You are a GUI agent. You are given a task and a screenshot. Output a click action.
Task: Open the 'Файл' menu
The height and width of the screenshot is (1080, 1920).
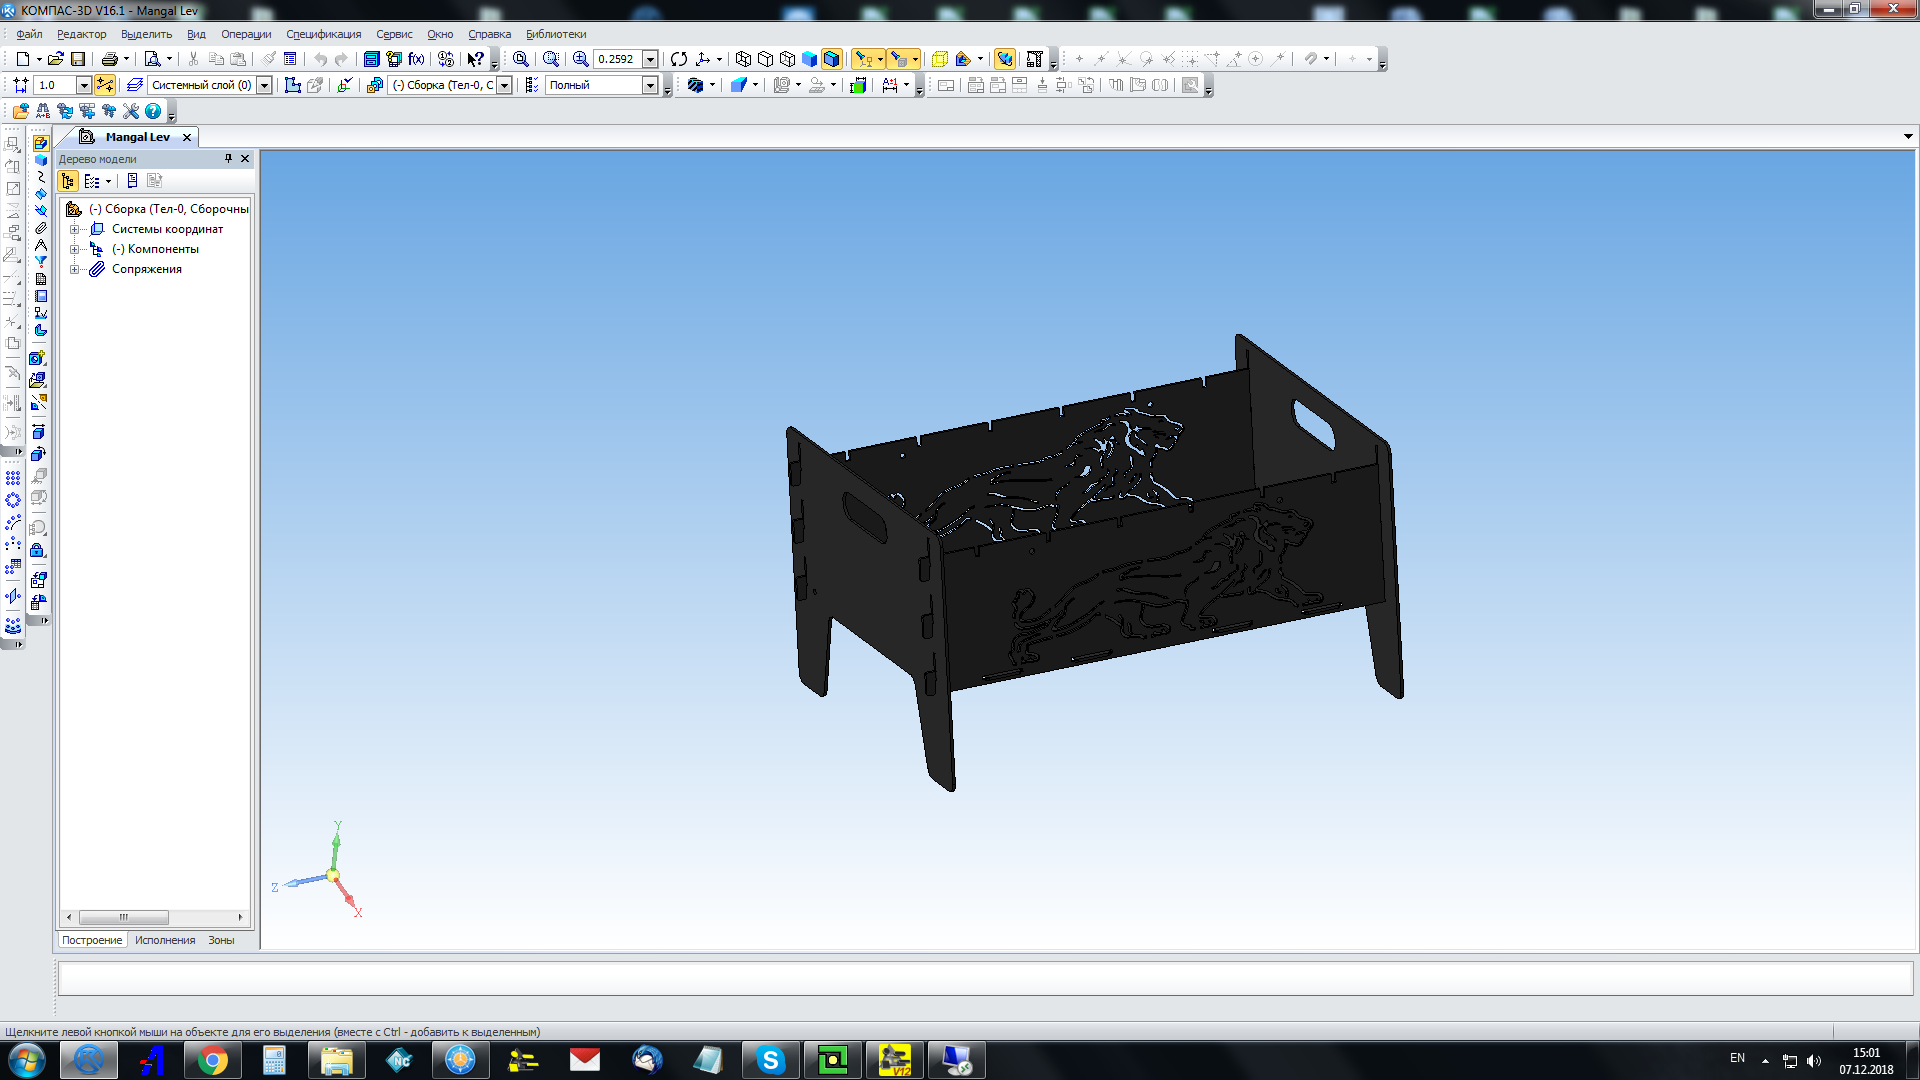pyautogui.click(x=29, y=34)
